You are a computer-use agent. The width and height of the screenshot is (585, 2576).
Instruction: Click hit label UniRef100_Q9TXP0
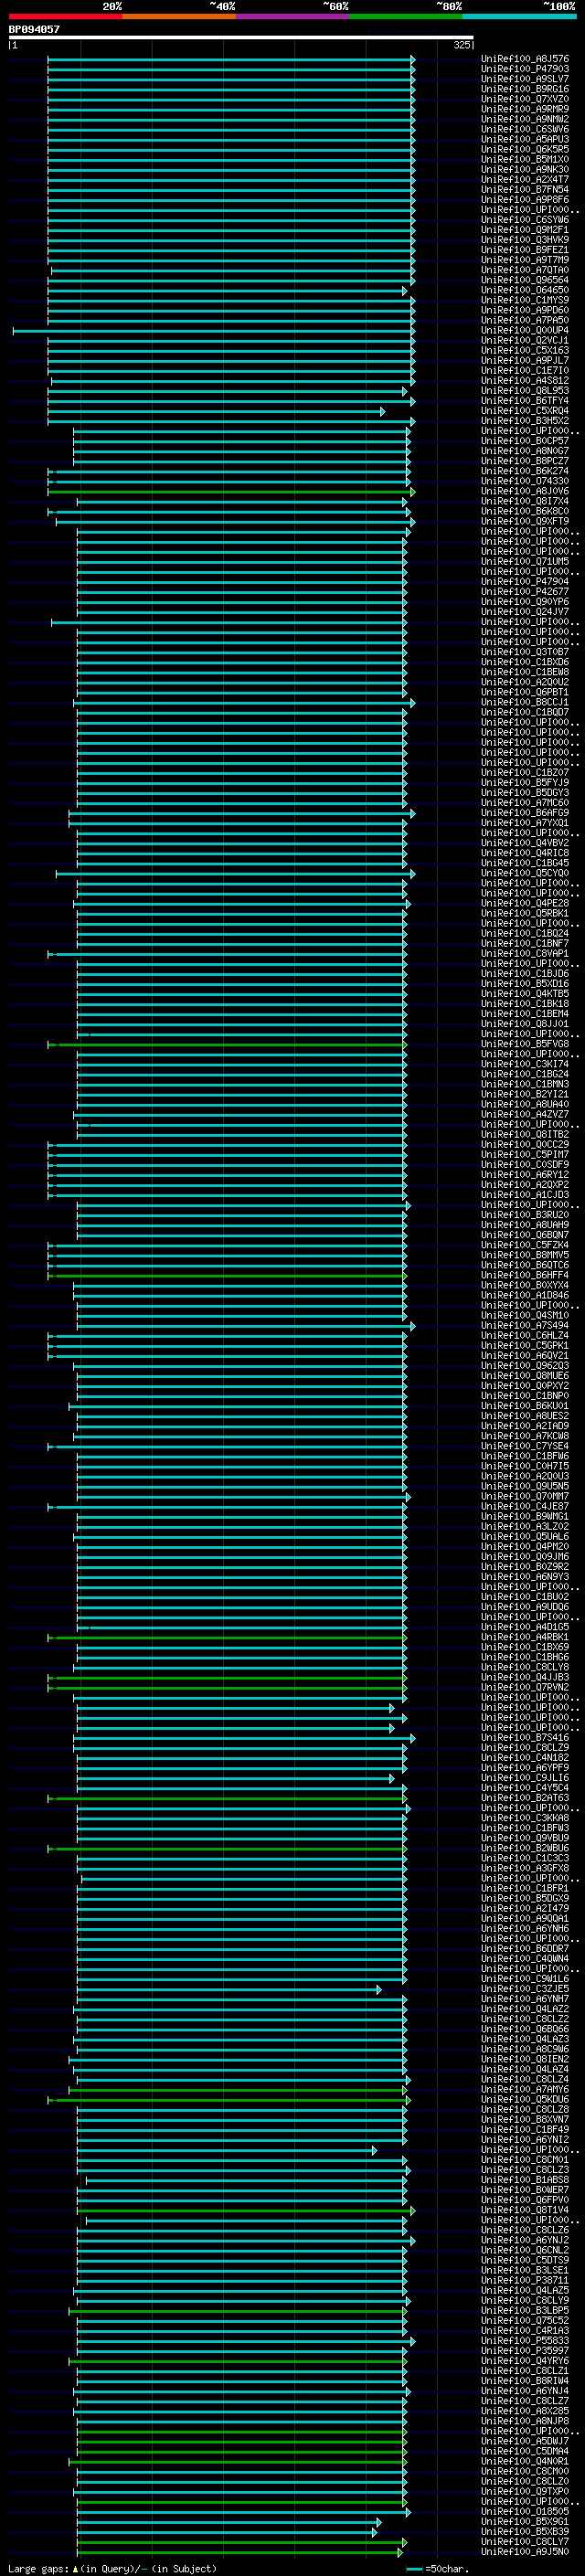coord(525,2491)
